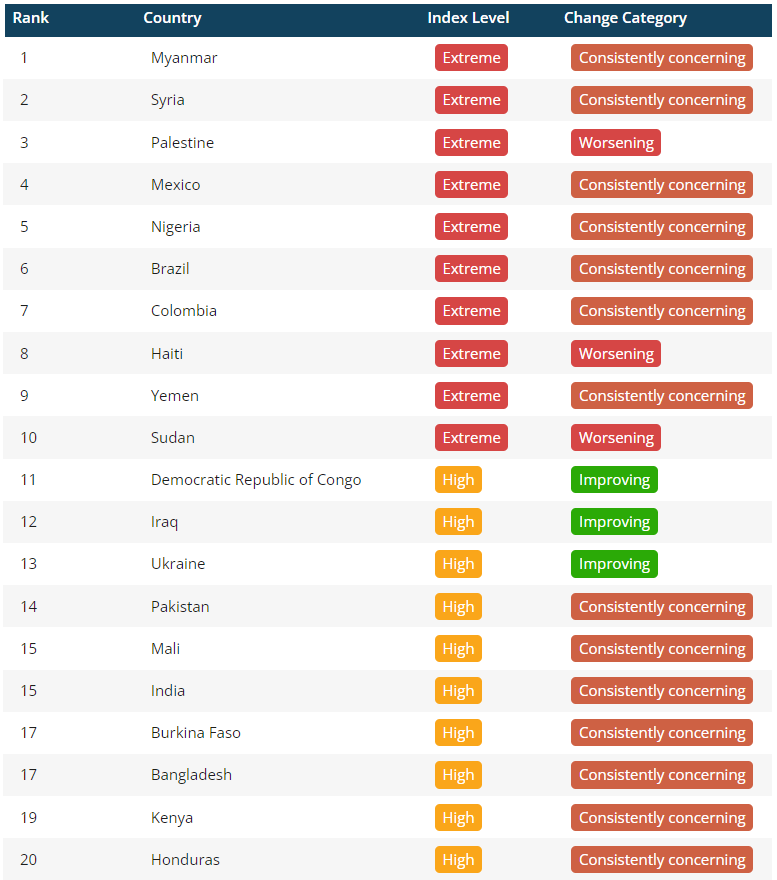Click Kenya's Consistently concerning badge
The height and width of the screenshot is (880, 777).
pos(662,818)
